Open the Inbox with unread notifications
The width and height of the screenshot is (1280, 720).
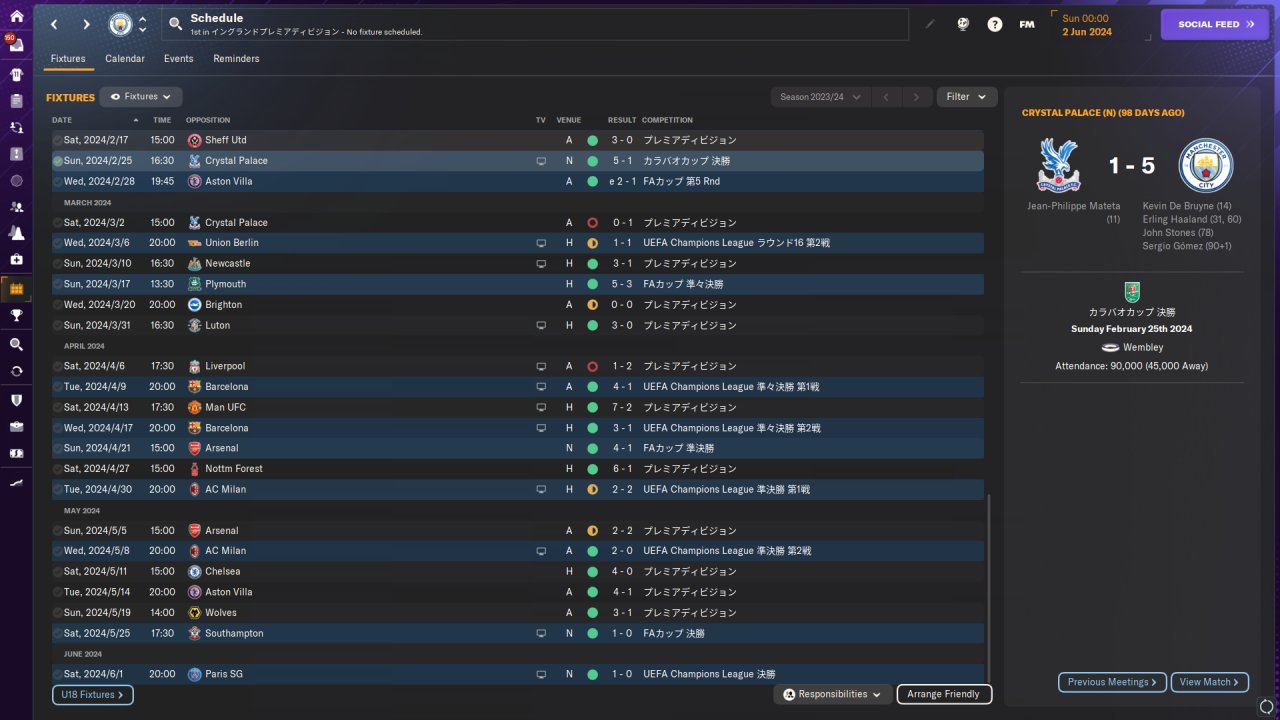(x=16, y=45)
